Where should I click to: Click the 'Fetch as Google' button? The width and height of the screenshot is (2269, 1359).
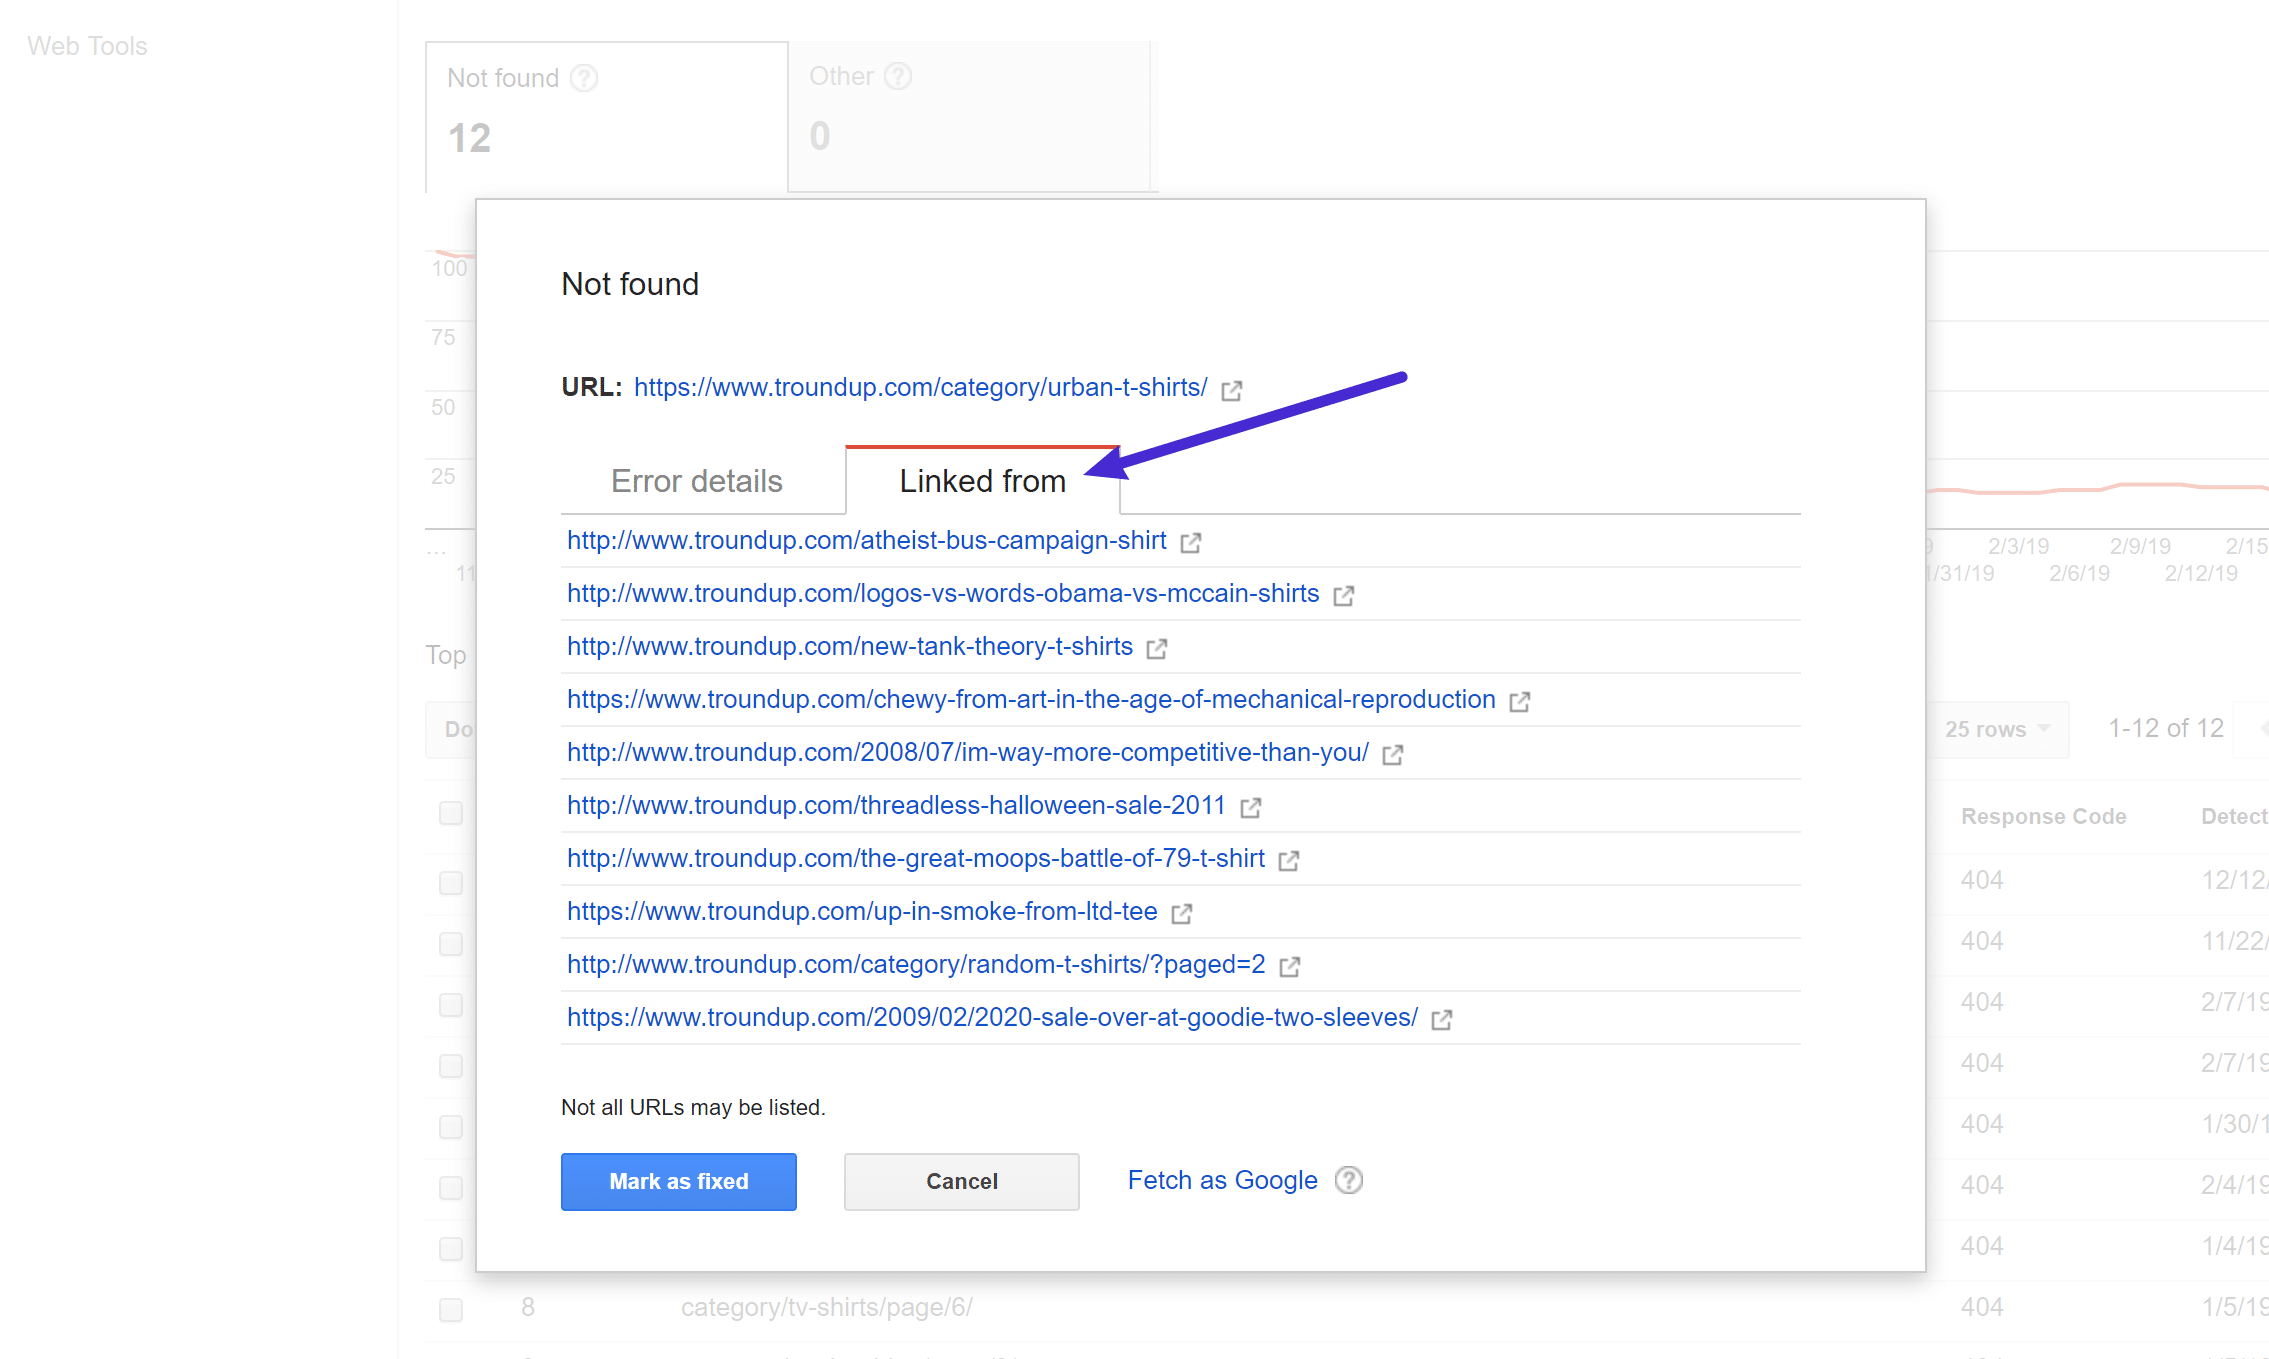click(x=1221, y=1179)
